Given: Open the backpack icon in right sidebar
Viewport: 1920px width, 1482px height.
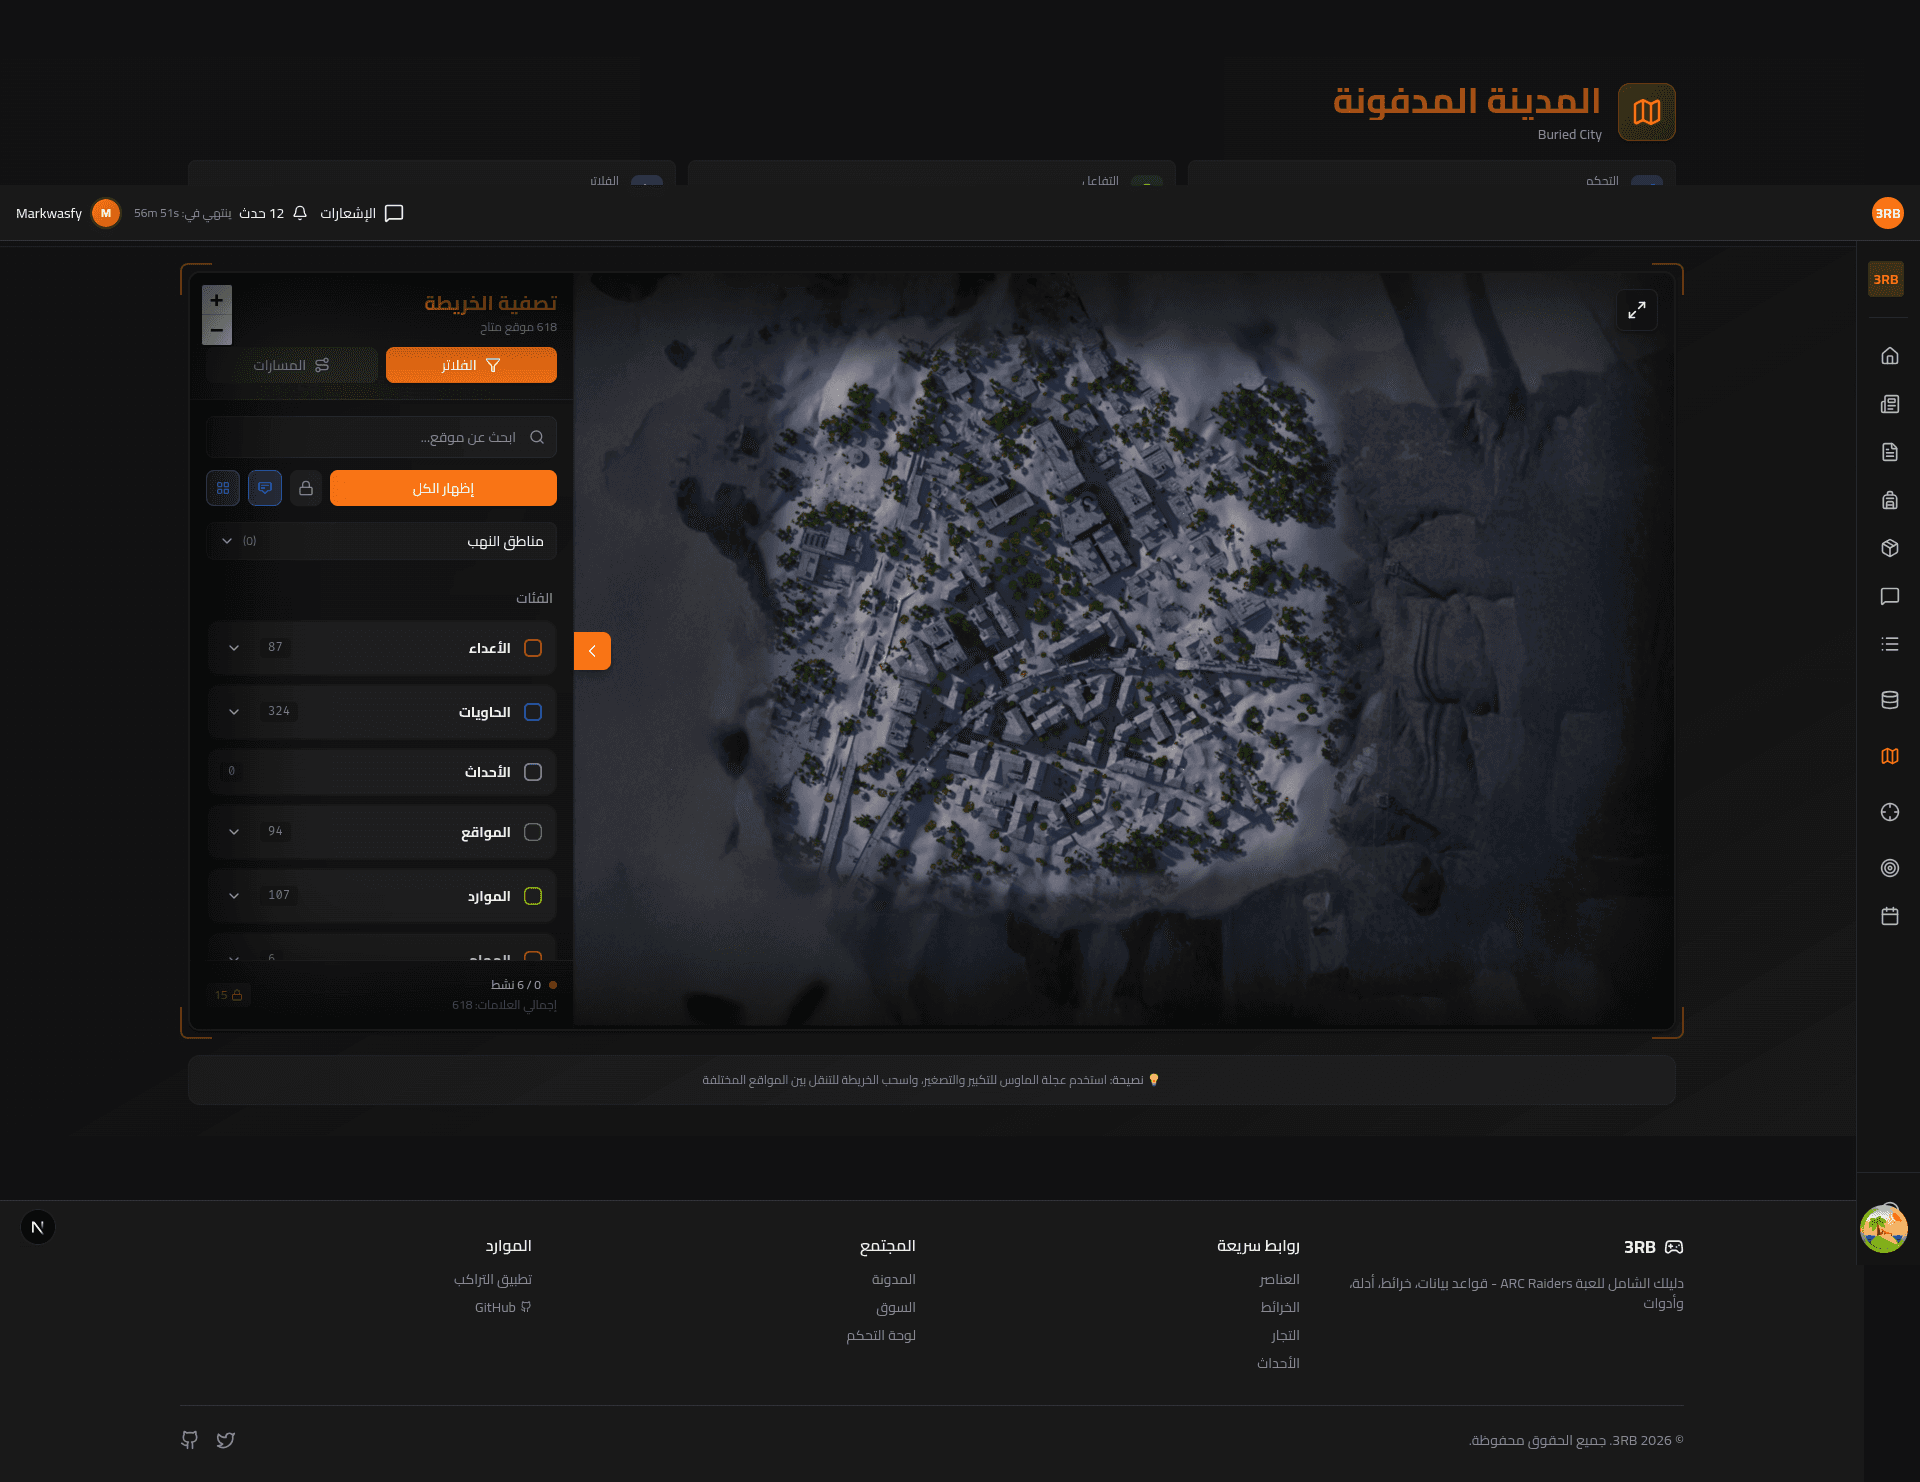Looking at the screenshot, I should (x=1889, y=500).
